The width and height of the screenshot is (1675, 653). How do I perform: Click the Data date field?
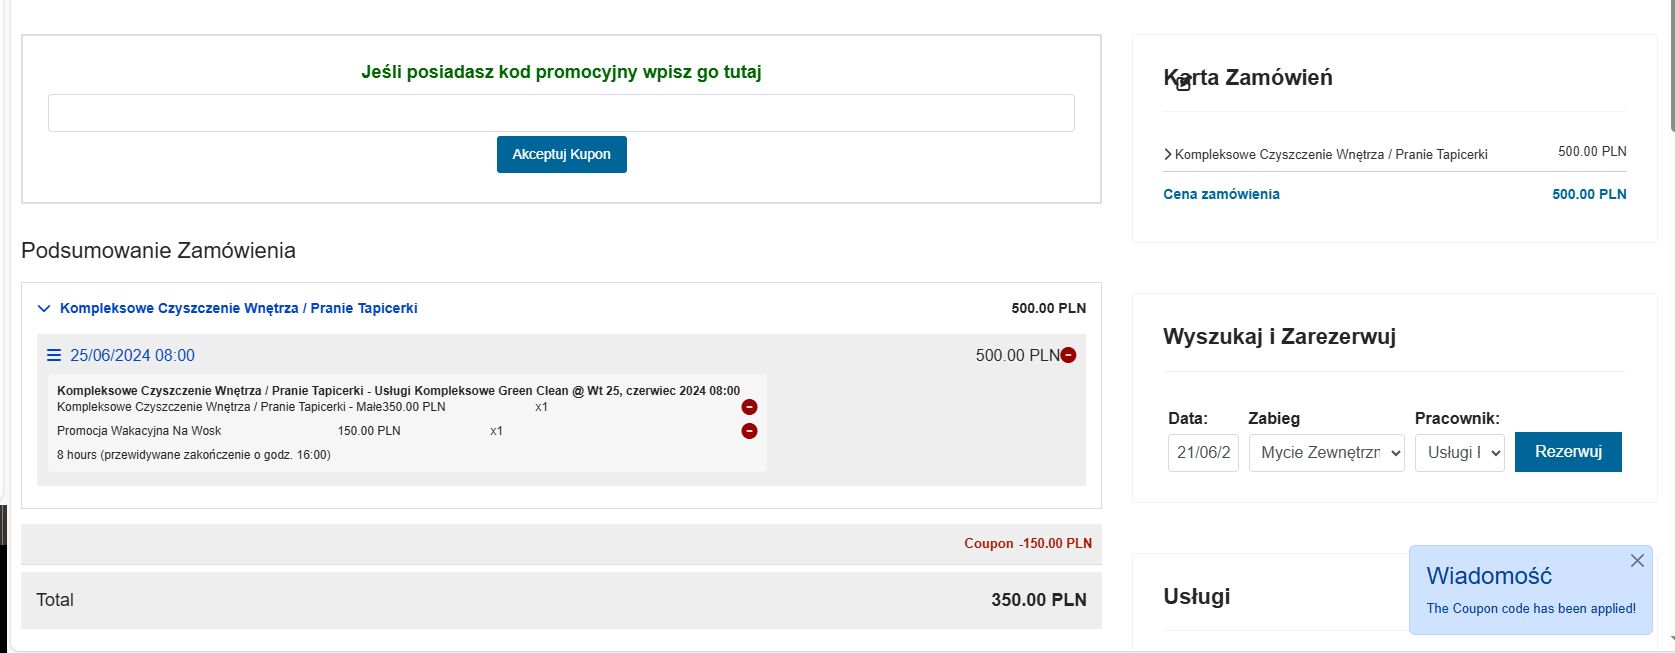click(x=1203, y=452)
